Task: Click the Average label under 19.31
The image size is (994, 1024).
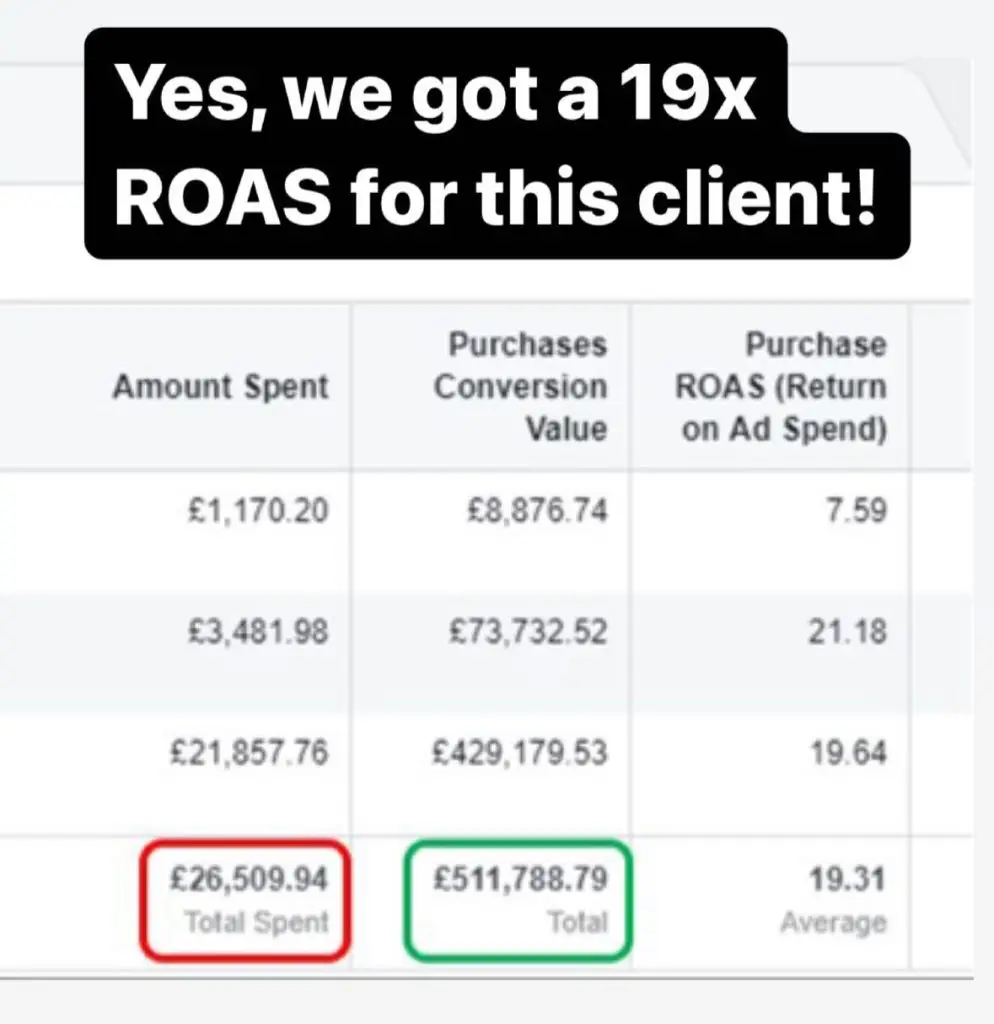Action: [834, 922]
